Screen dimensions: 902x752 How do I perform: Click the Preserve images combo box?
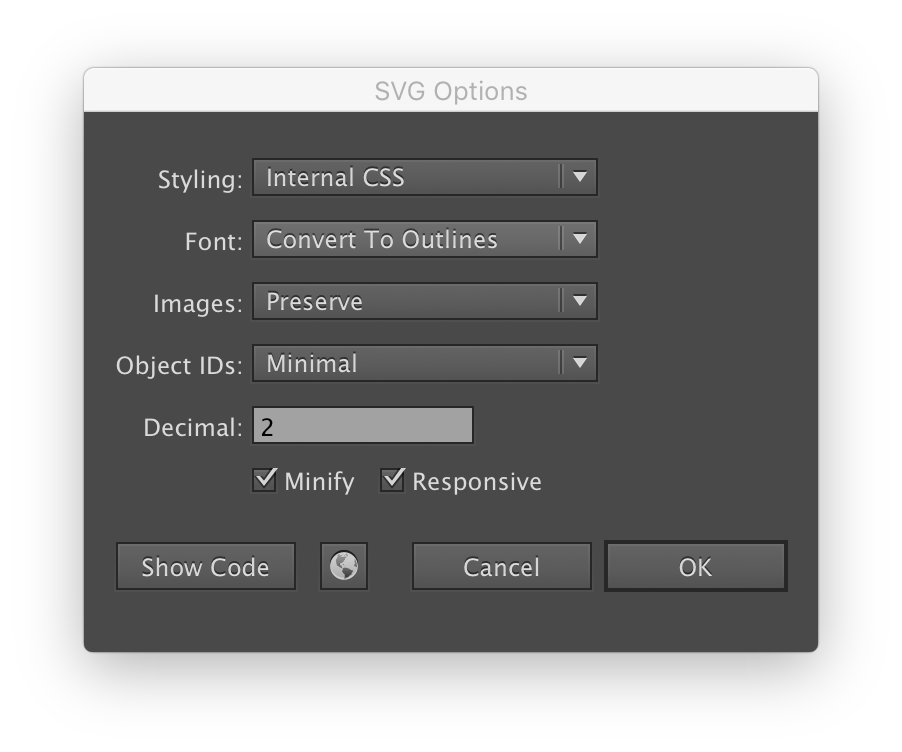[425, 301]
